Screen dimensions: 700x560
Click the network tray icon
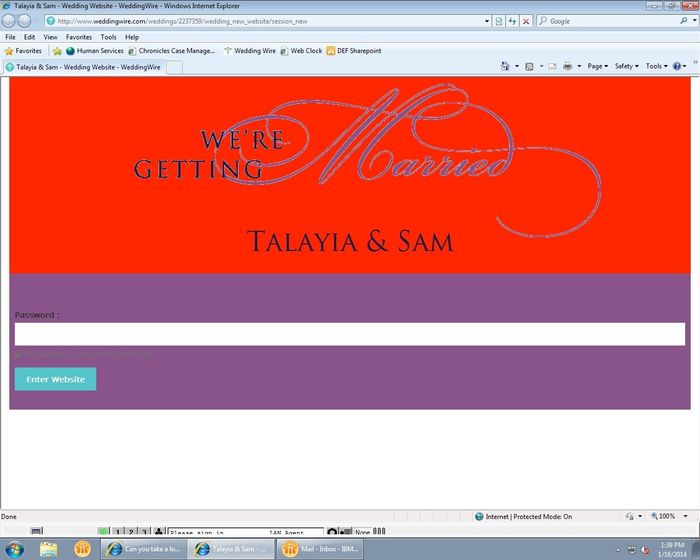631,550
